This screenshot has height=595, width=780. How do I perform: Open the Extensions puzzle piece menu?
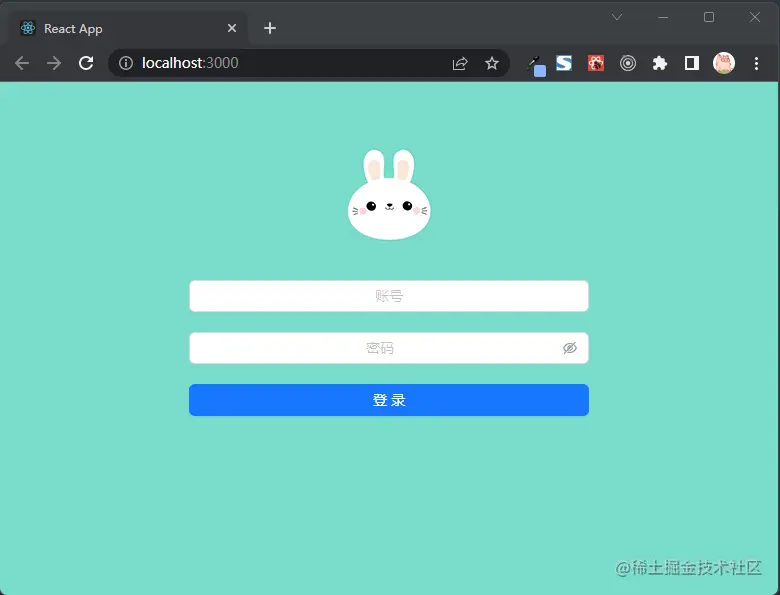(660, 63)
